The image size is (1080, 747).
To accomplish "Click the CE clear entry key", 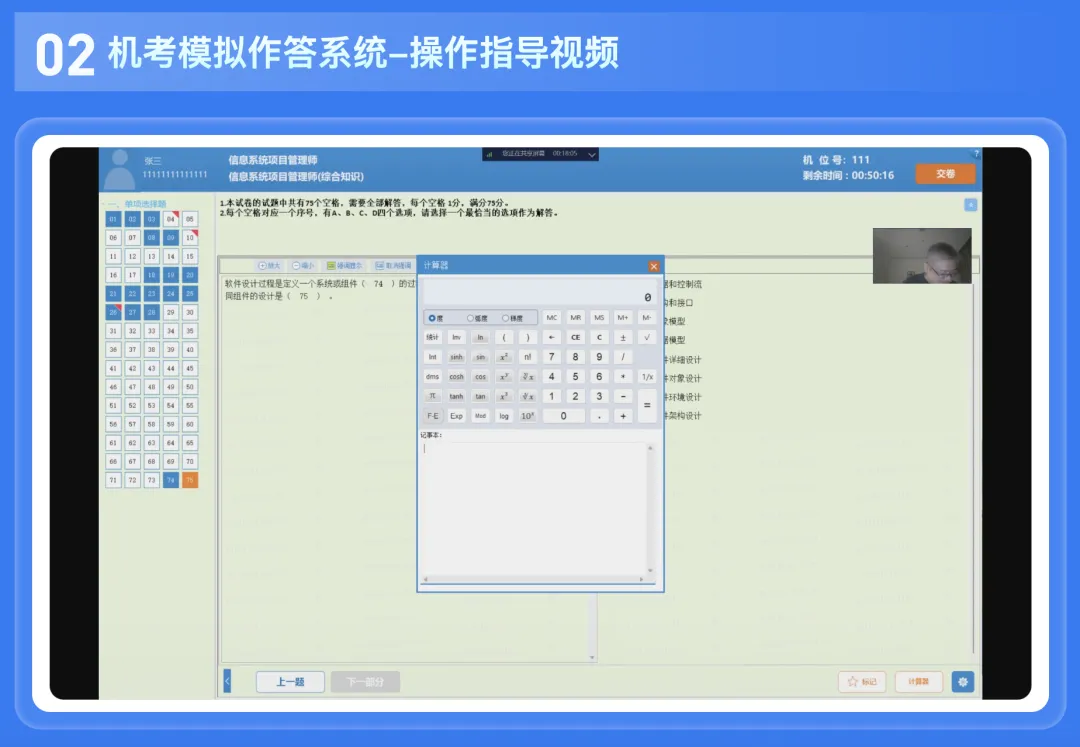I will click(x=575, y=337).
